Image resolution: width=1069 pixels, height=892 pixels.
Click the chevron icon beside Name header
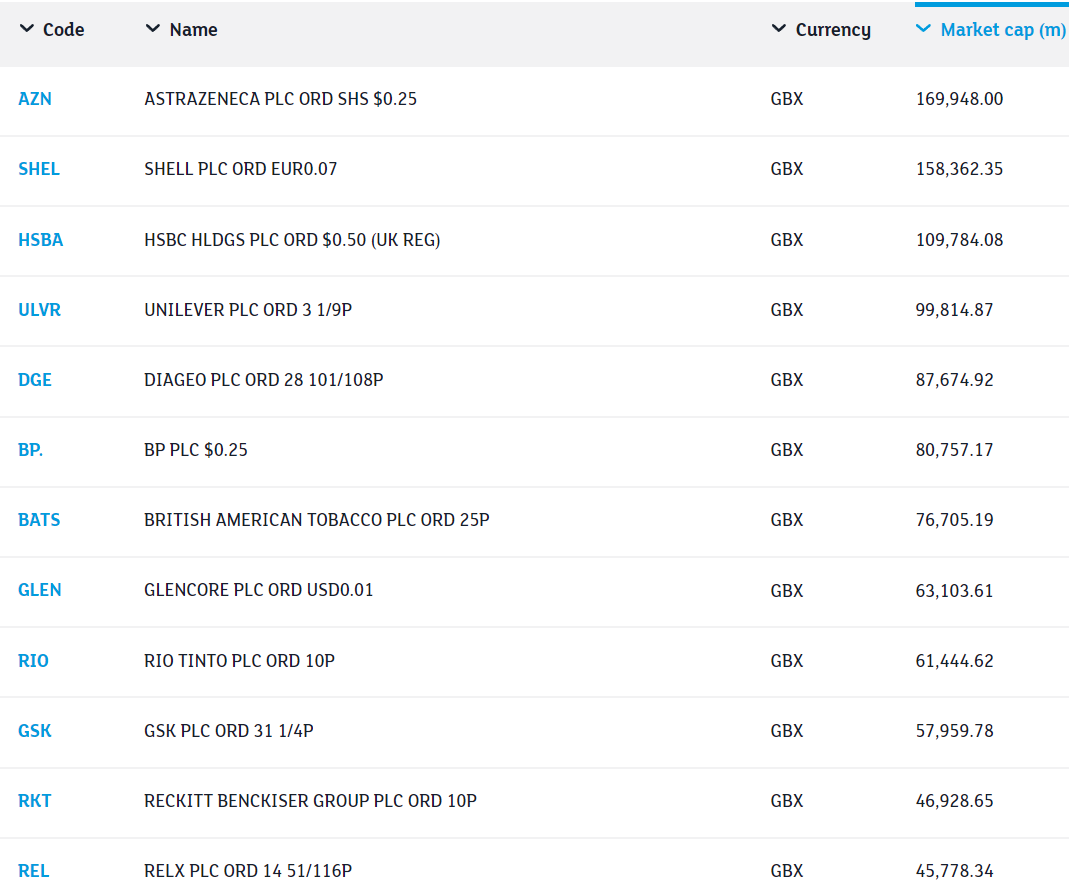(153, 29)
